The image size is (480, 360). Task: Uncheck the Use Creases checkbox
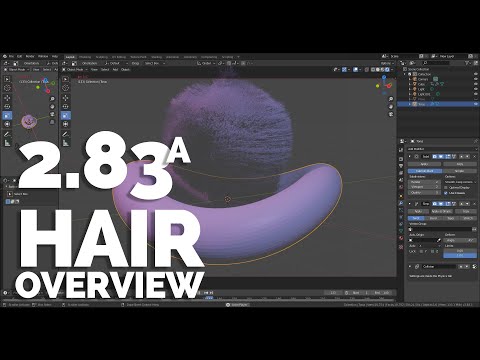pyautogui.click(x=446, y=193)
